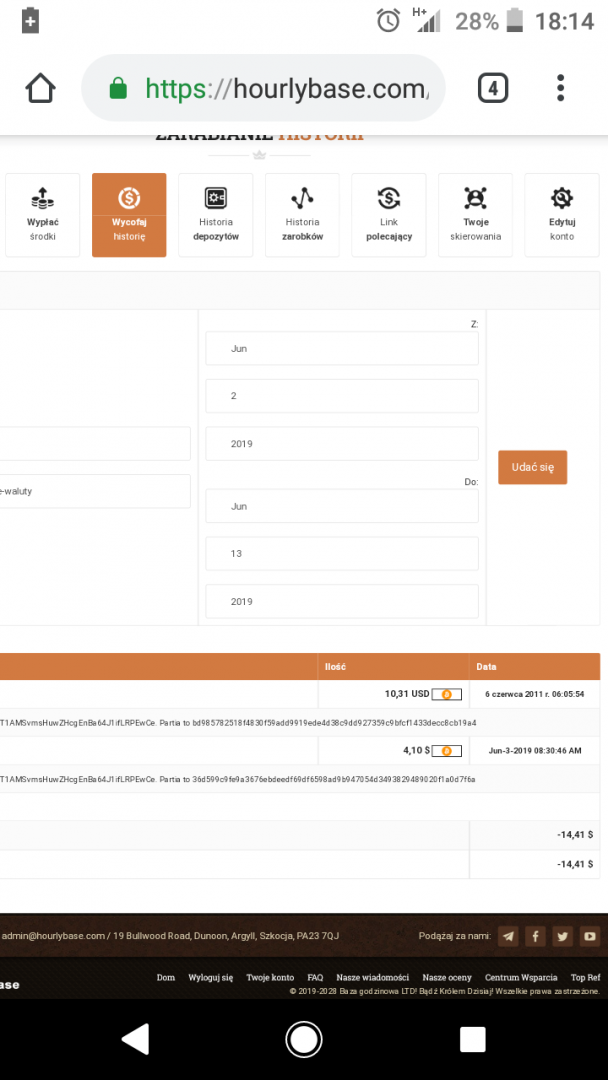Open the start month dropdown showing Jun
This screenshot has height=1080, width=608.
(342, 349)
